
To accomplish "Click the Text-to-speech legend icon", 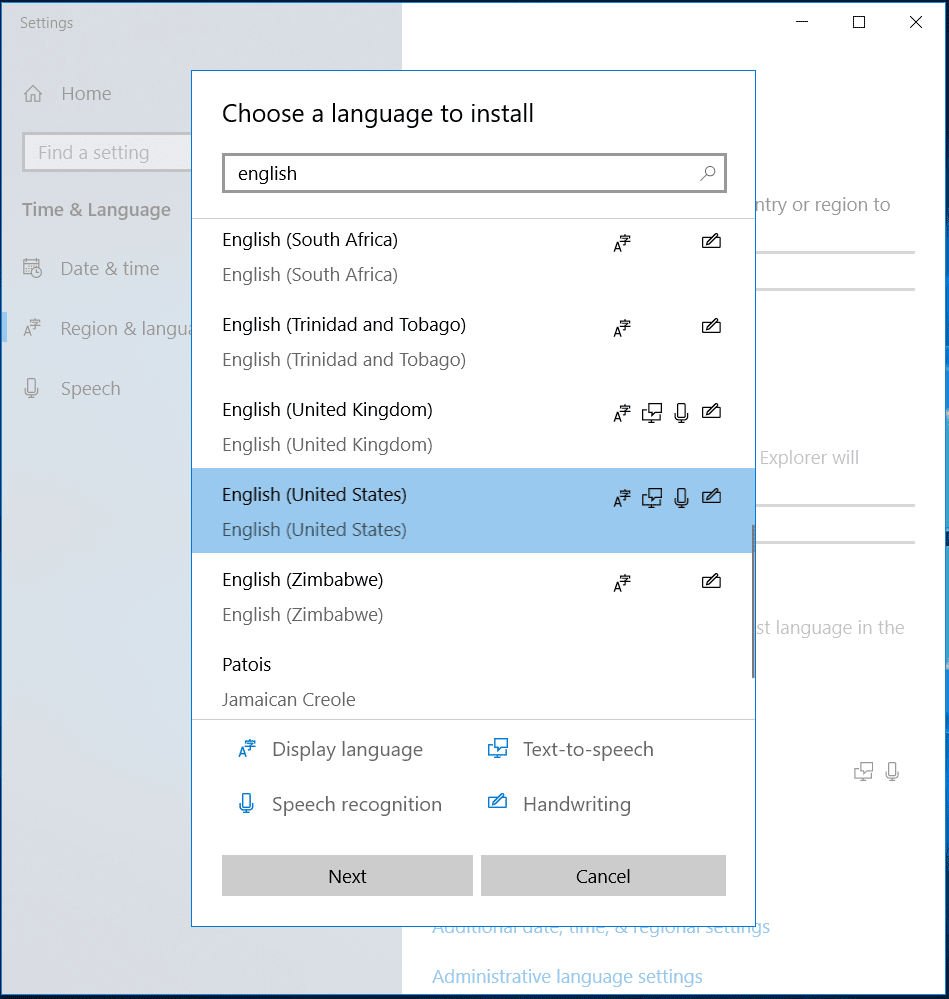I will click(x=497, y=749).
